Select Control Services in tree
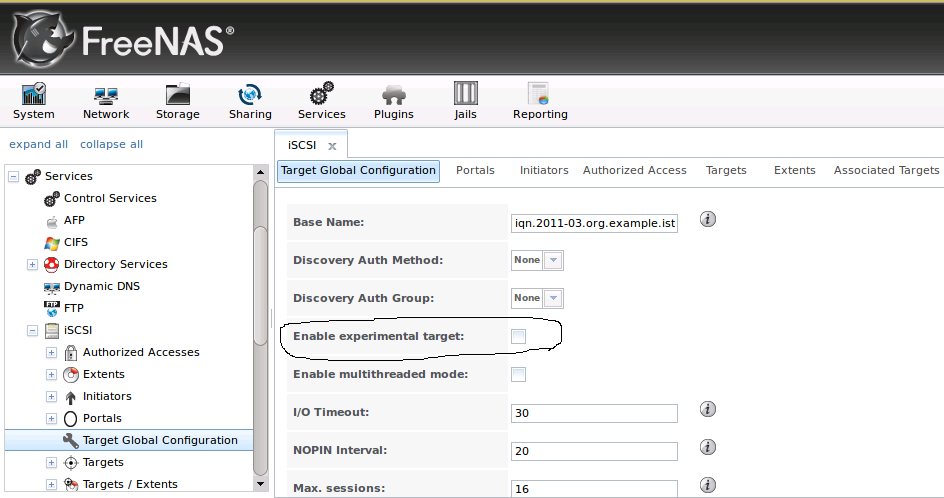Image resolution: width=944 pixels, height=498 pixels. click(110, 198)
